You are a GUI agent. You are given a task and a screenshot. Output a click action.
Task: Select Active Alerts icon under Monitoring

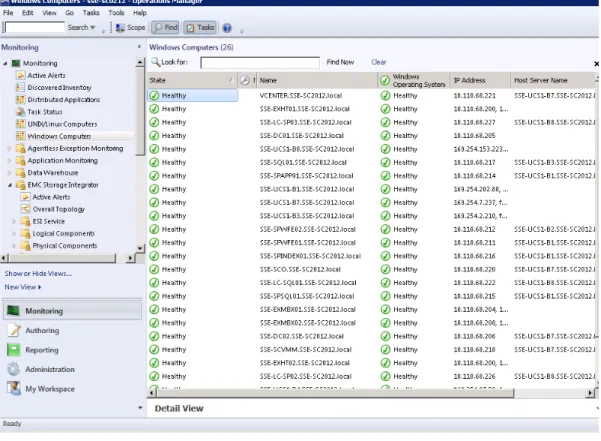[x=20, y=75]
